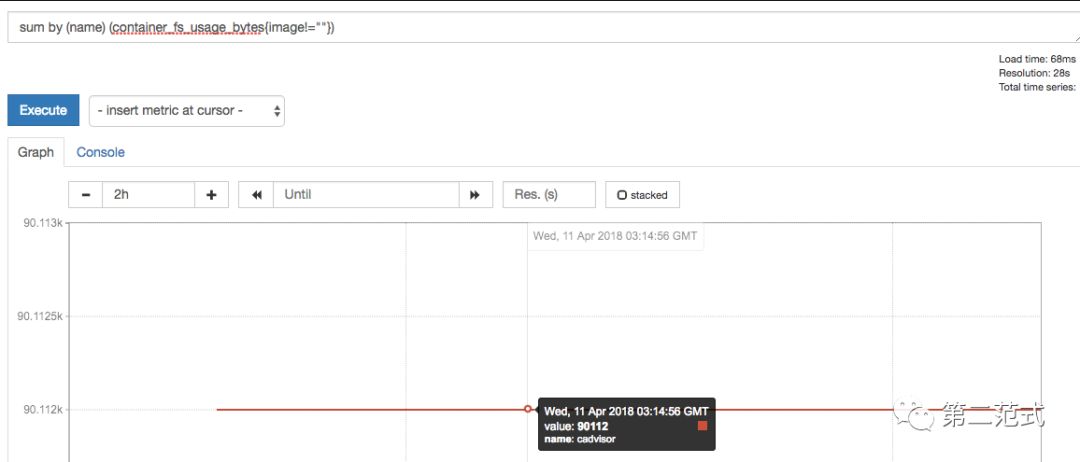Decrease time range with minus button
This screenshot has height=462, width=1080.
click(x=86, y=195)
